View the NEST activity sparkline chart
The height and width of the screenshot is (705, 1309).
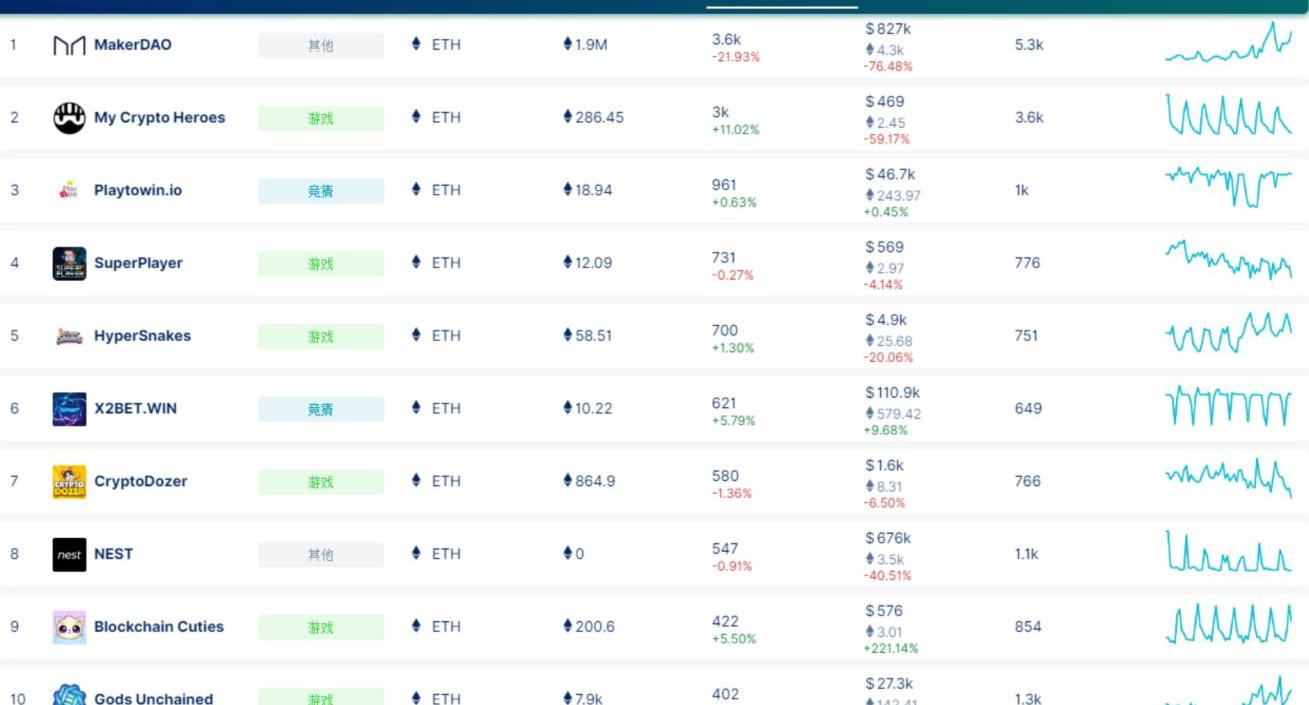coord(1229,551)
